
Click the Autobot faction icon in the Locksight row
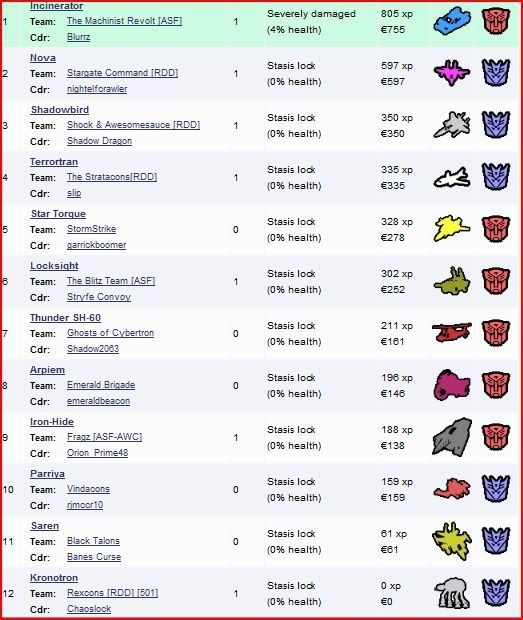coord(496,281)
